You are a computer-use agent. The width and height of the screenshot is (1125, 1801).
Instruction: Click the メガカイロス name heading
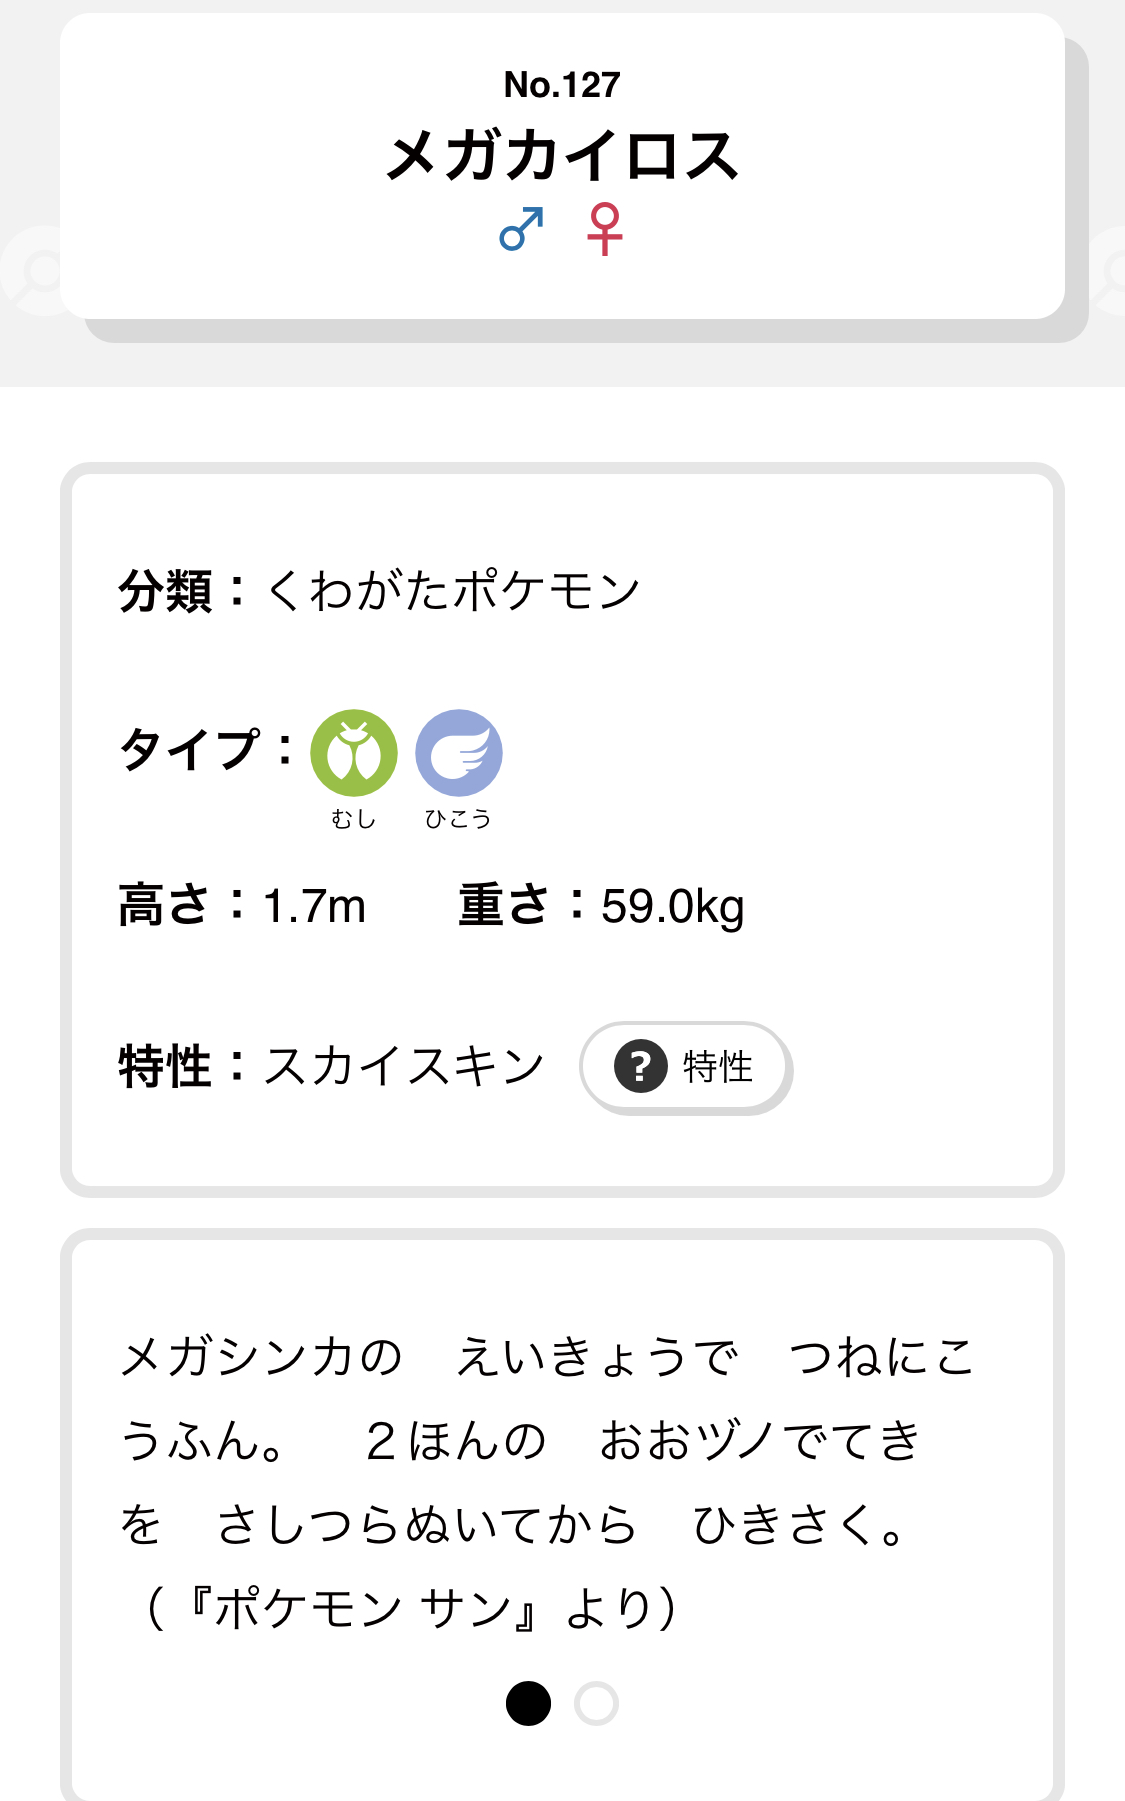tap(562, 157)
